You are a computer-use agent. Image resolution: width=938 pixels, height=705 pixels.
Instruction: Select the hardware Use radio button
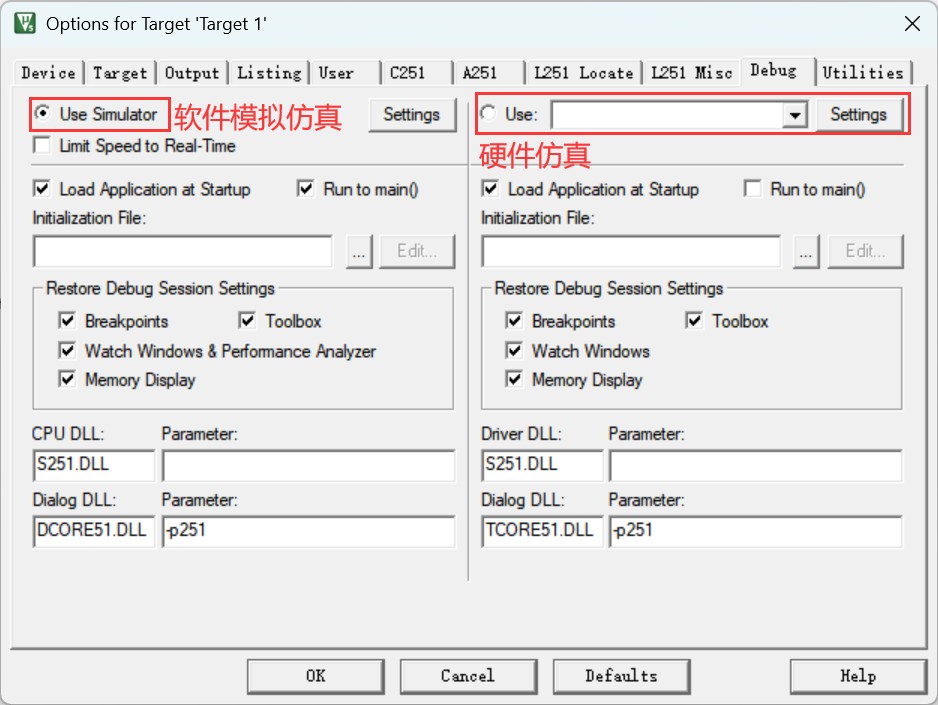(x=488, y=112)
